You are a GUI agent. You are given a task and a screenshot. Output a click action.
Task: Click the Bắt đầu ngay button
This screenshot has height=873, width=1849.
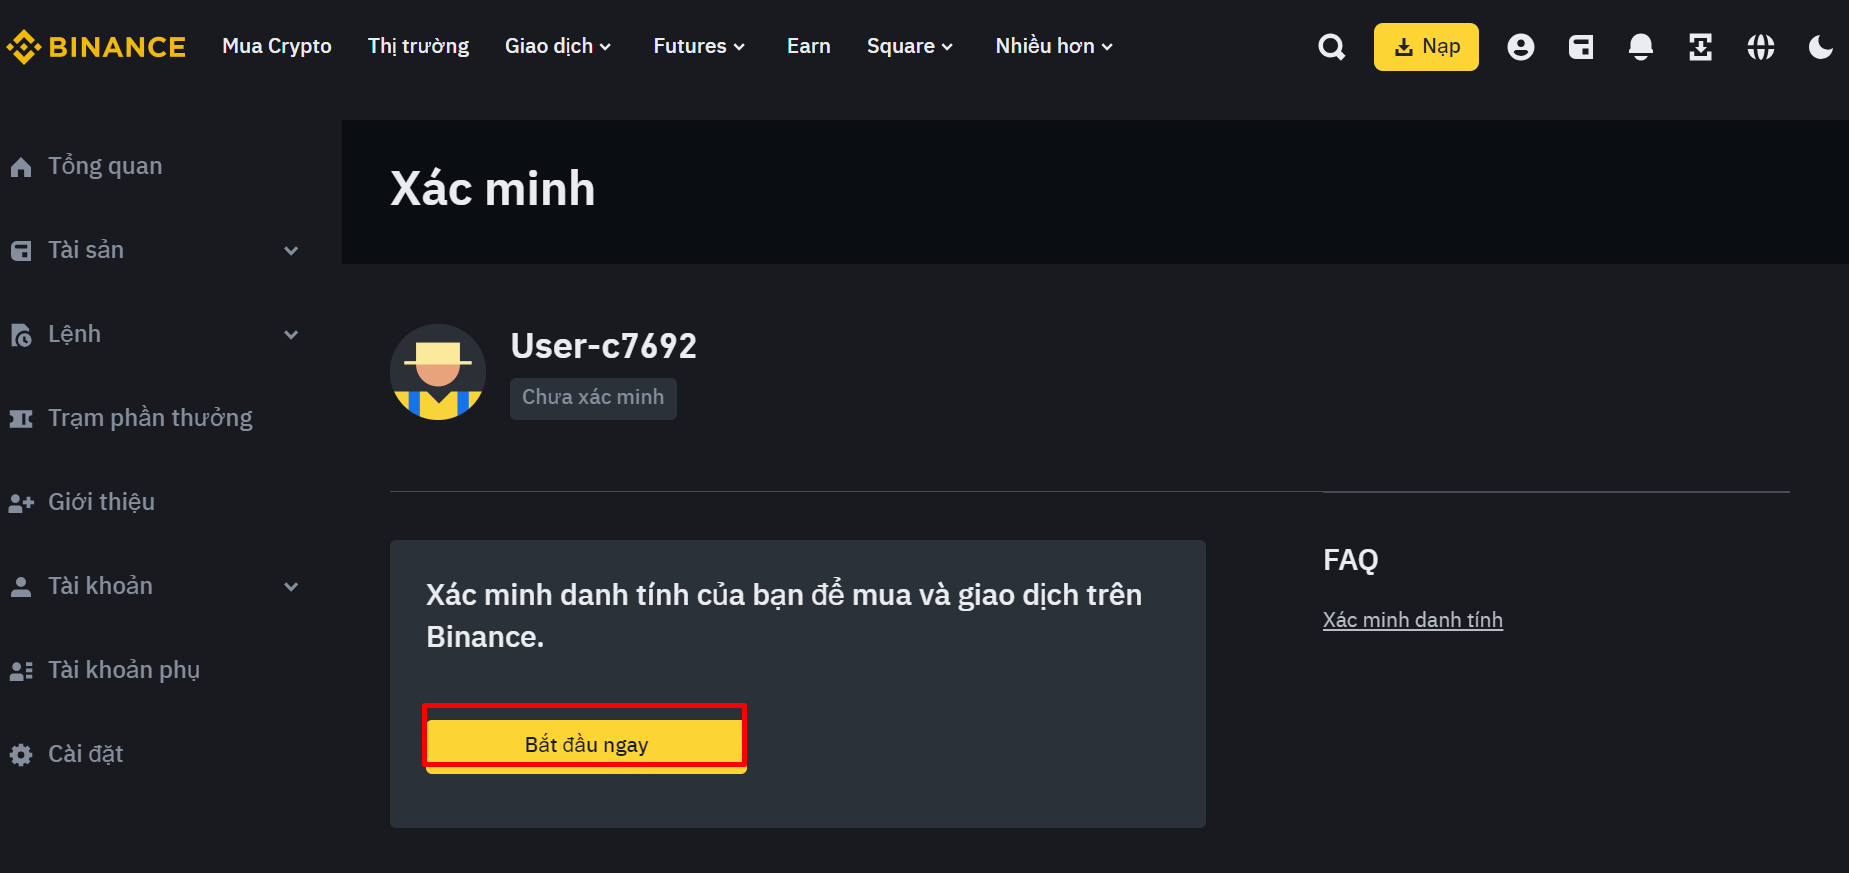[586, 743]
